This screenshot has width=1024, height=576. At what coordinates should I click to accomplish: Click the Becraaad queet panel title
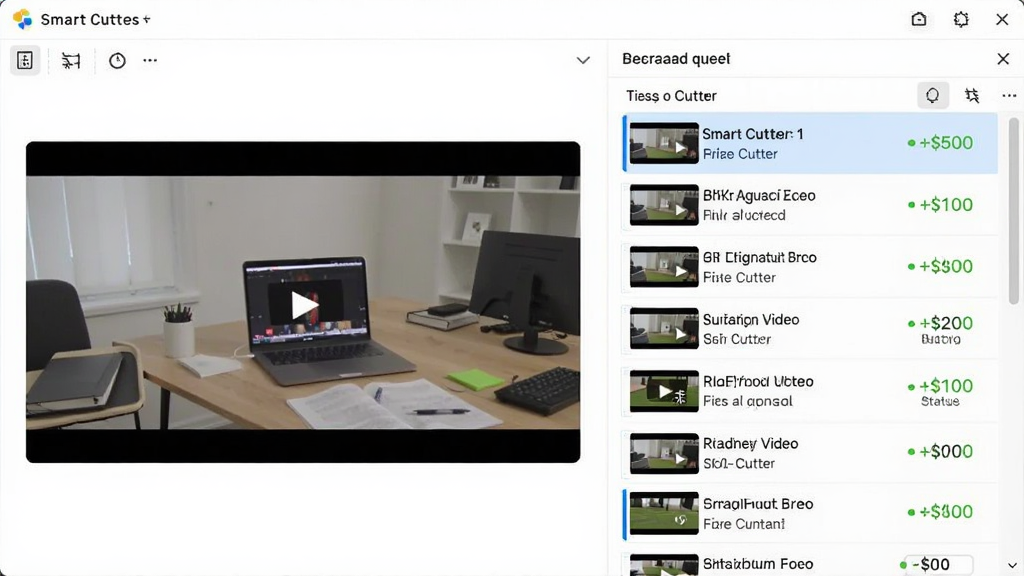coord(676,59)
